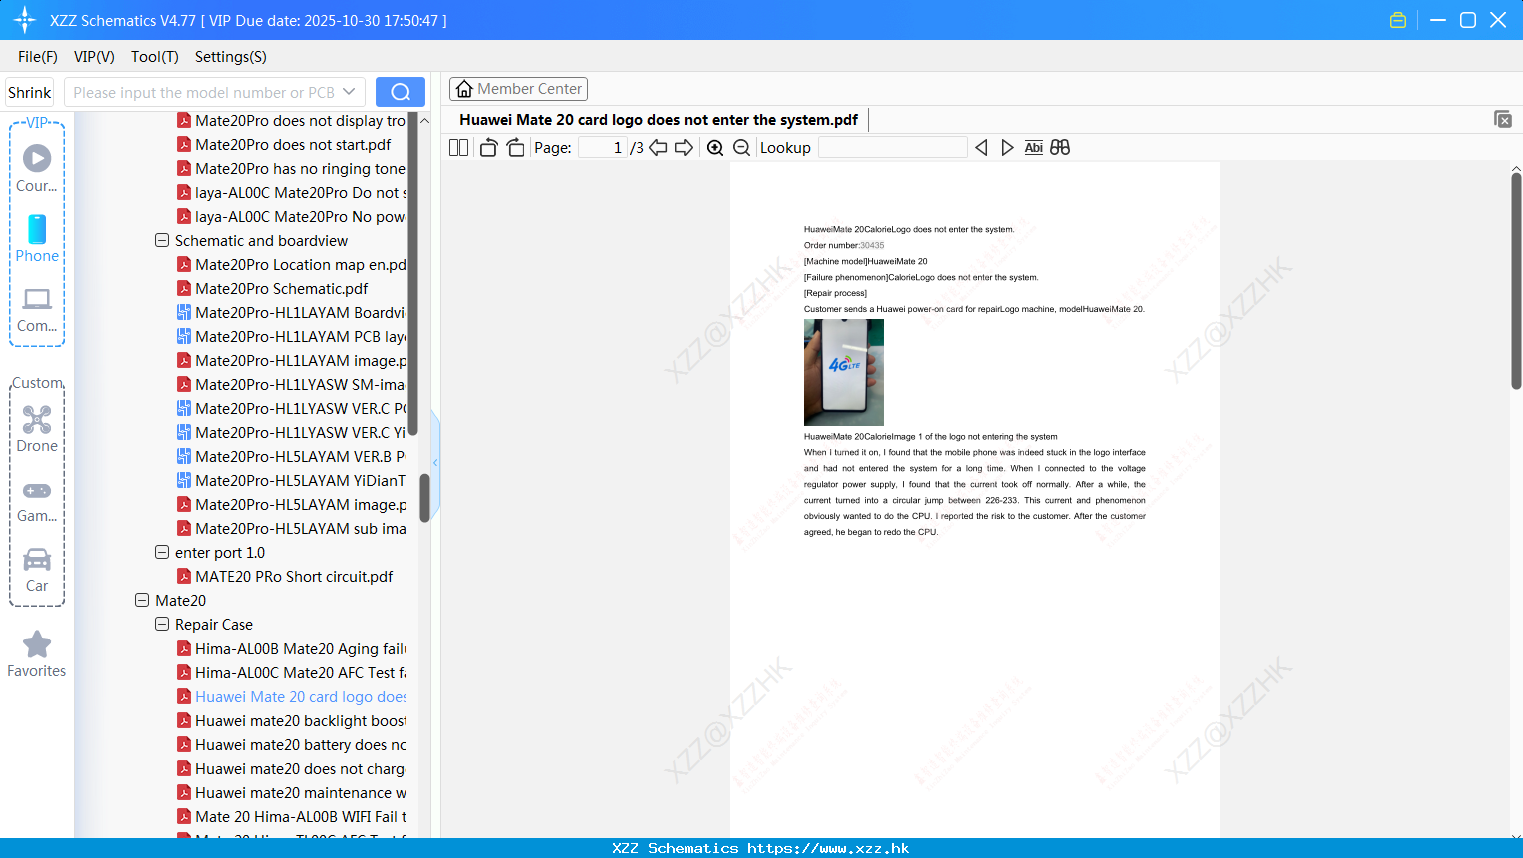Screen dimensions: 1523x858
Task: Open Hima-AL00B Mate20 Aging fail file
Action: [291, 648]
